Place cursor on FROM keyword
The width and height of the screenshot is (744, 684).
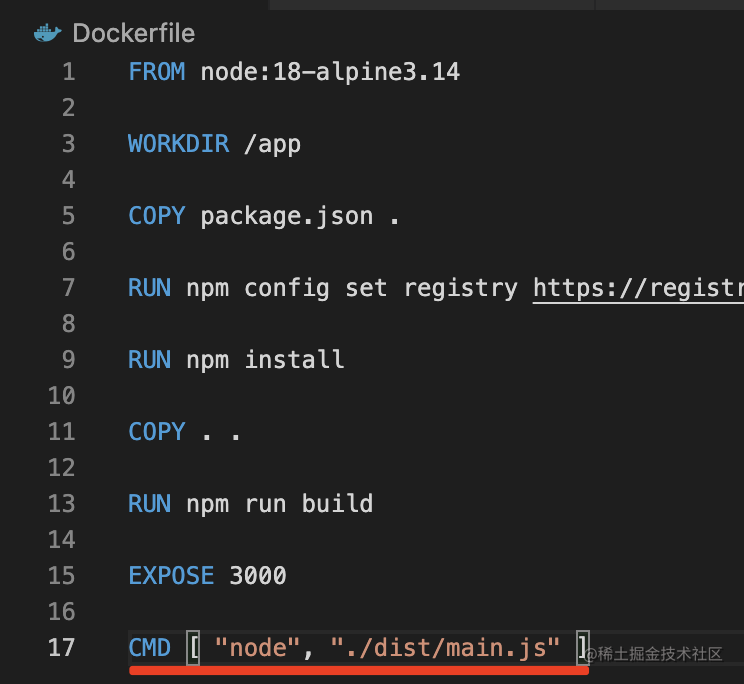157,72
